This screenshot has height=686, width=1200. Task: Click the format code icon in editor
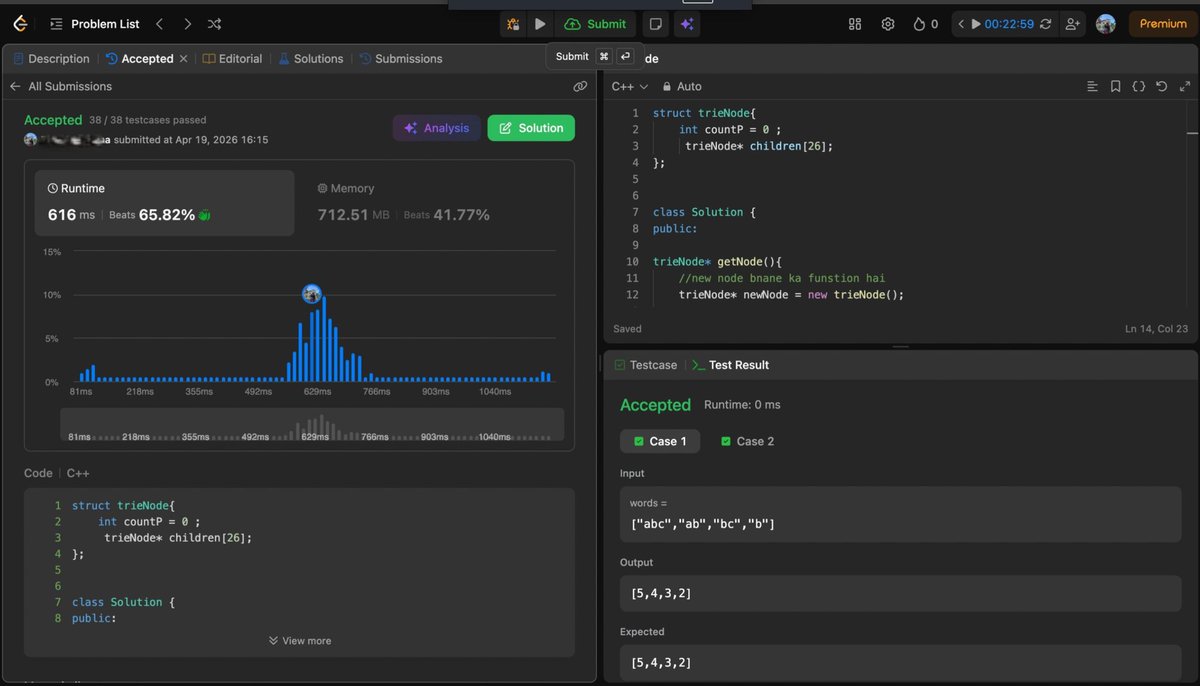click(x=1093, y=87)
